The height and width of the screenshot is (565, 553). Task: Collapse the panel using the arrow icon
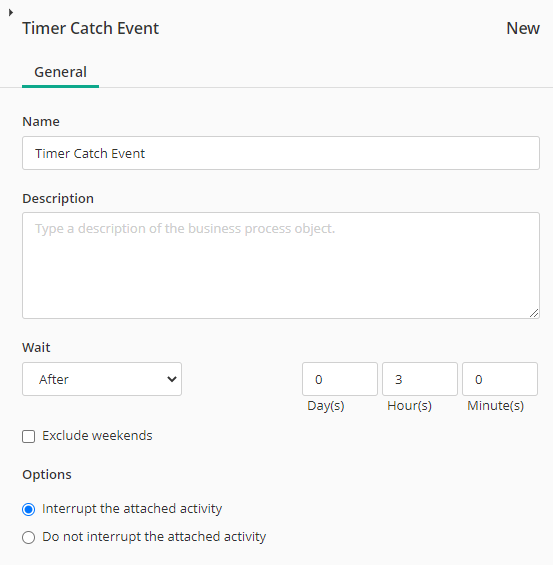pos(11,13)
